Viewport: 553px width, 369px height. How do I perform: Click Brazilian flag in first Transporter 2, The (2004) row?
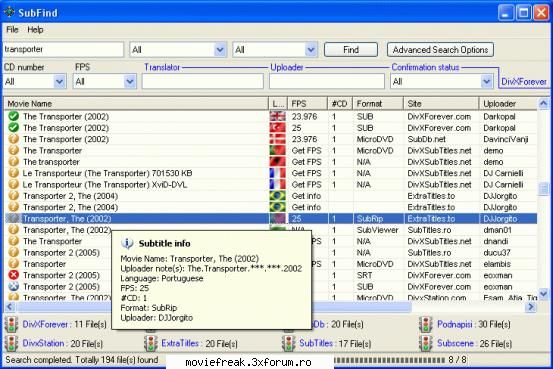click(x=278, y=195)
